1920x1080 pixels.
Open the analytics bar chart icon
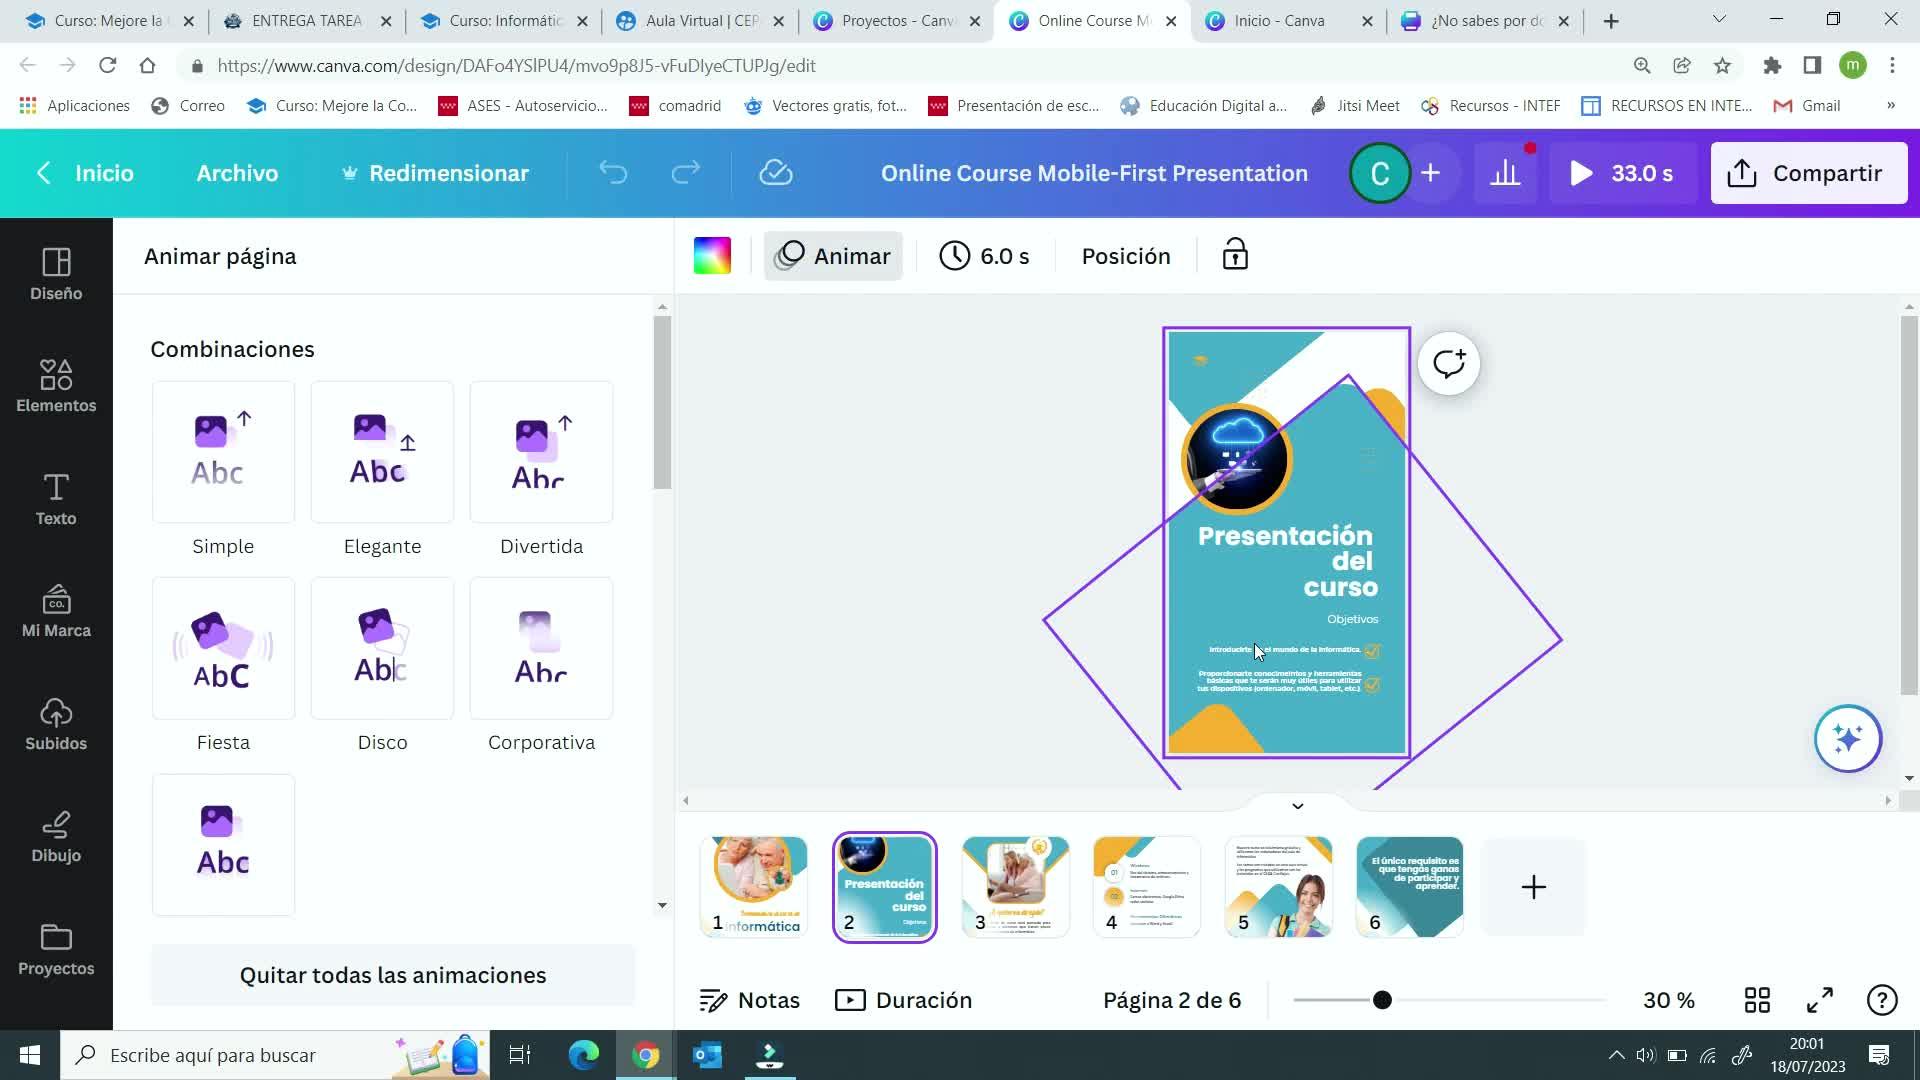click(1505, 173)
